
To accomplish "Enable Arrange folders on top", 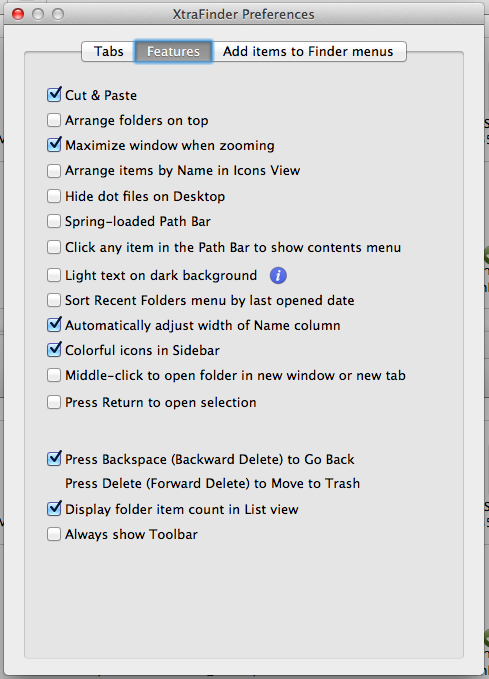I will tap(54, 120).
